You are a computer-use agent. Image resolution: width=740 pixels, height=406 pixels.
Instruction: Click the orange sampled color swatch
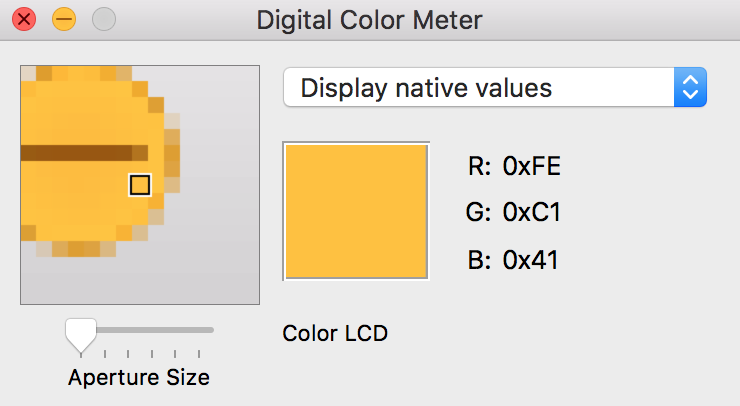pyautogui.click(x=357, y=211)
